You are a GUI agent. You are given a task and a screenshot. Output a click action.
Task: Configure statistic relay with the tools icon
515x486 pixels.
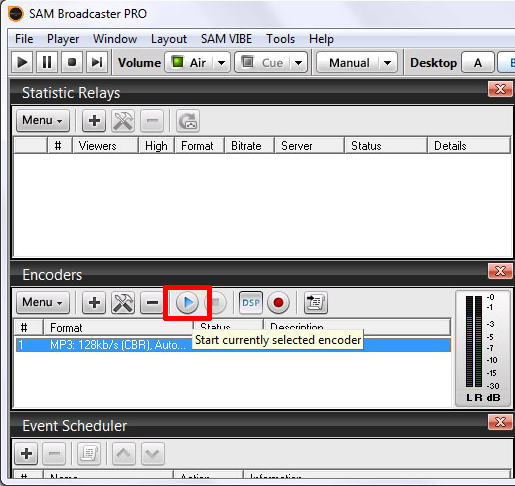point(123,120)
